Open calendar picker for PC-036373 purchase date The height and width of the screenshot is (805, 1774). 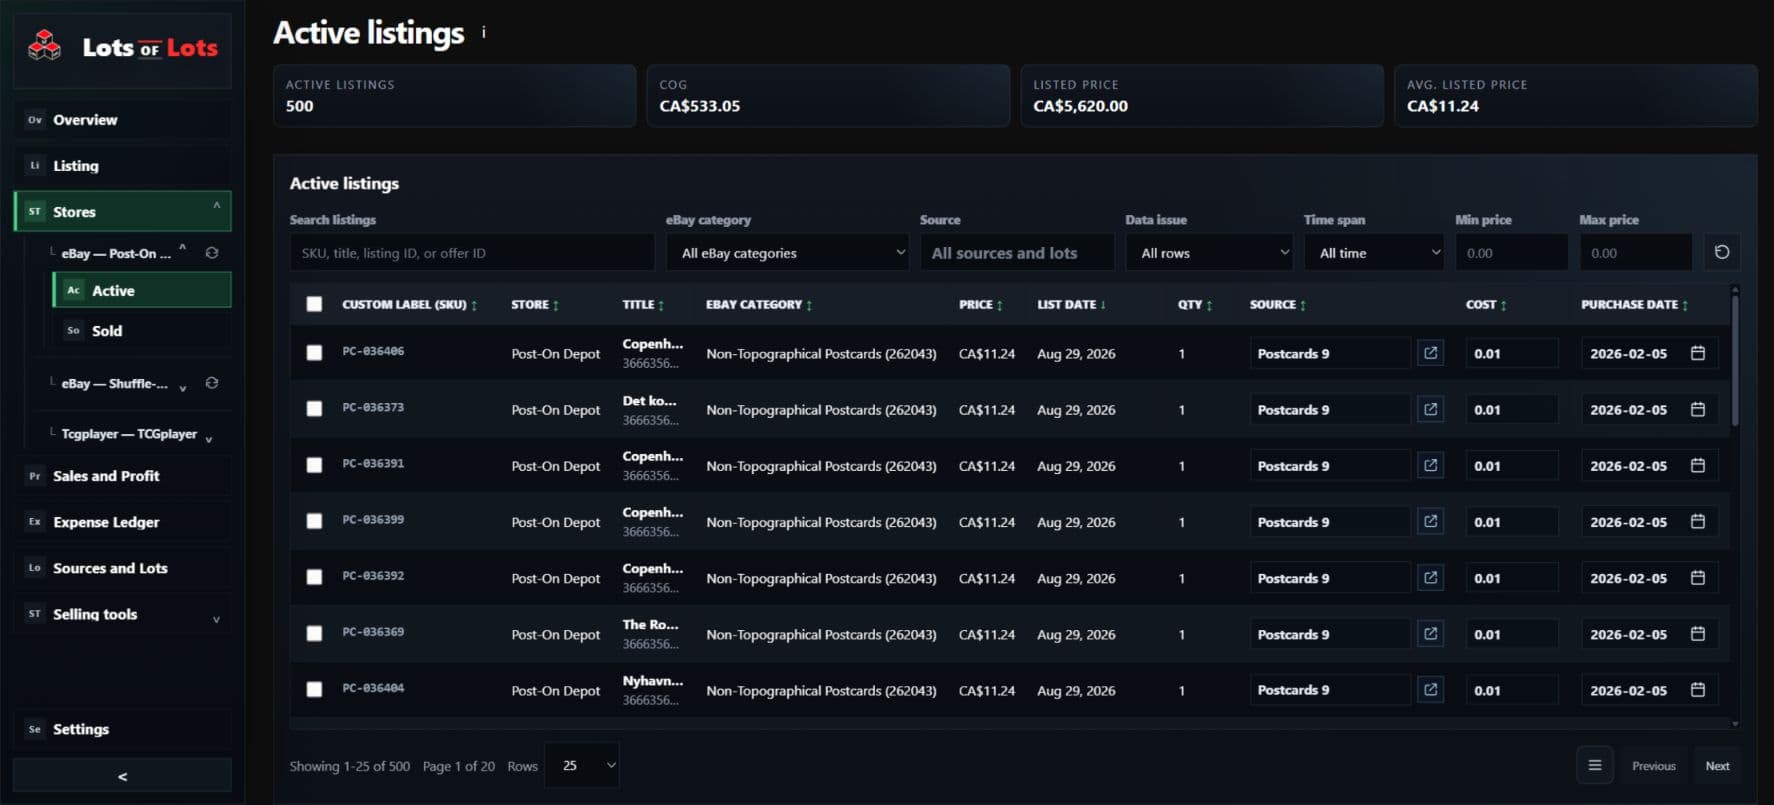(x=1698, y=409)
